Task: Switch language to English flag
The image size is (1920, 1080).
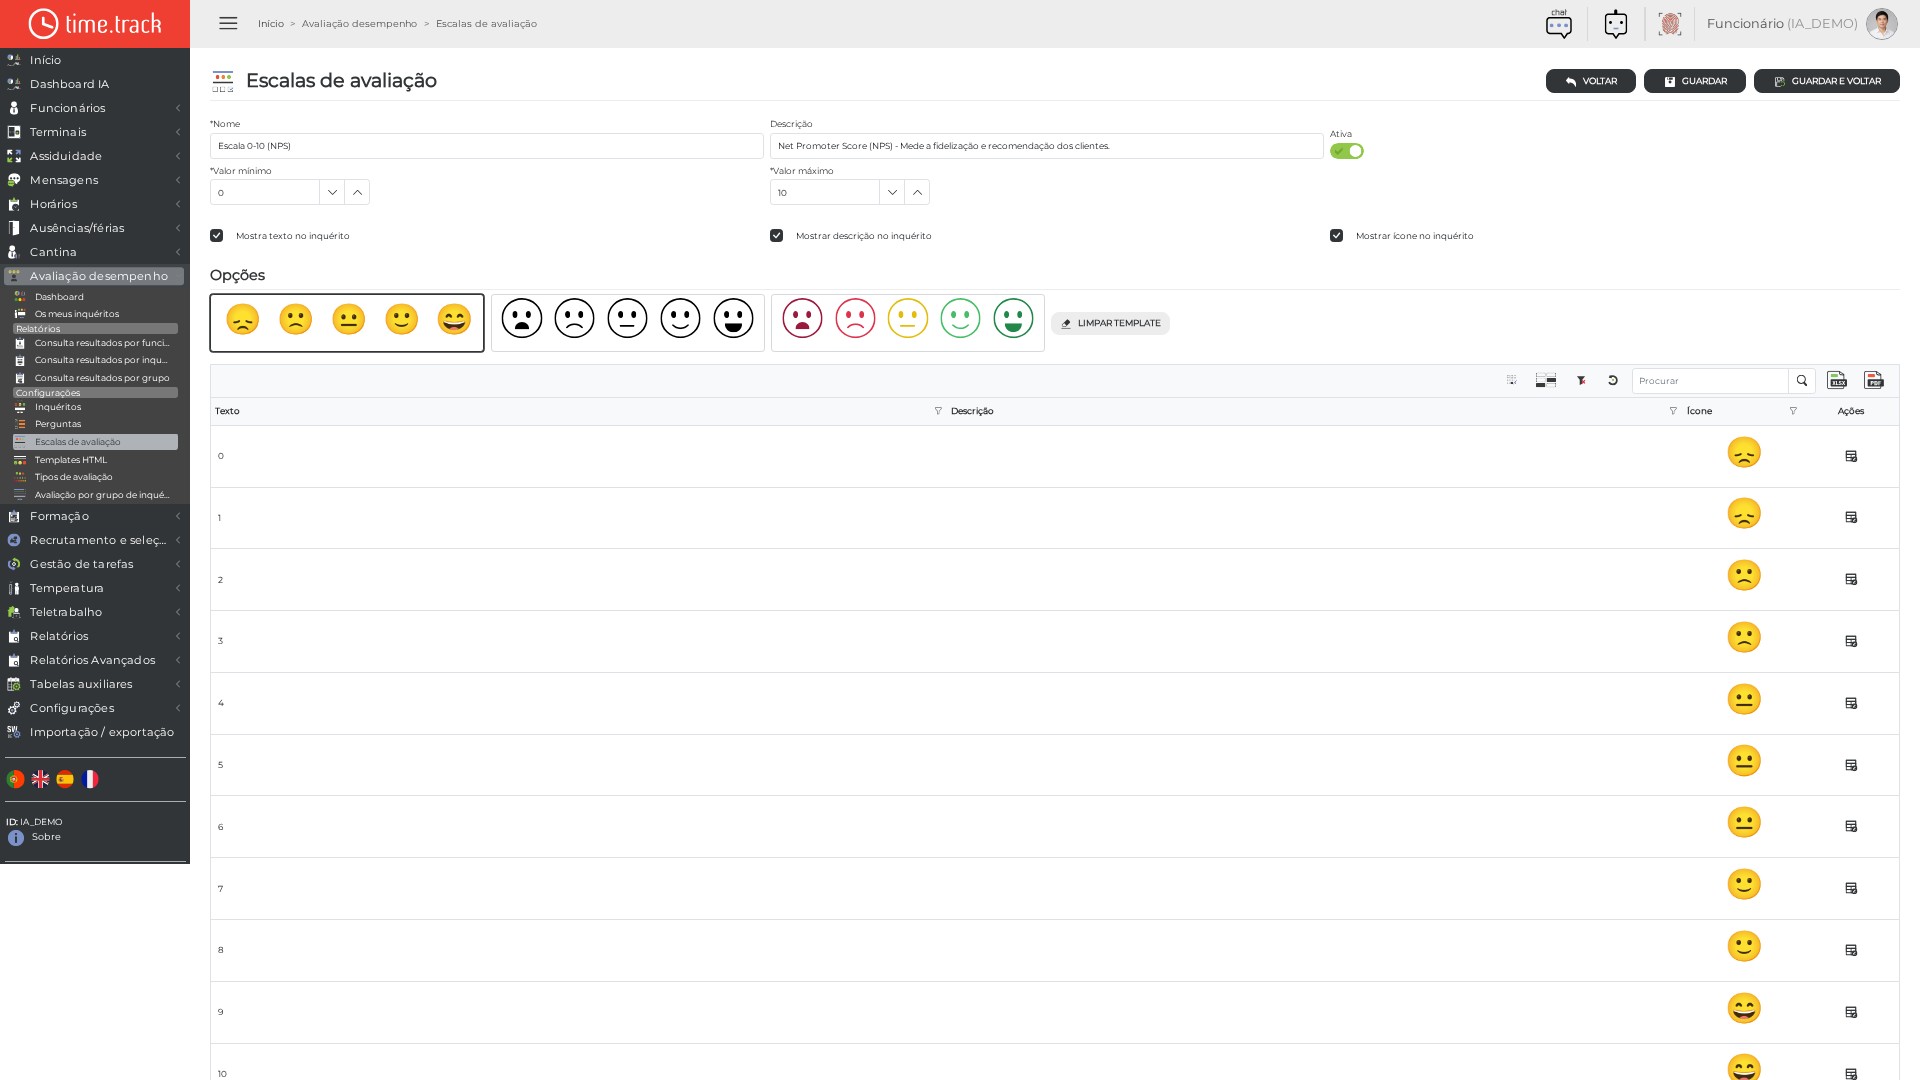Action: (x=40, y=779)
